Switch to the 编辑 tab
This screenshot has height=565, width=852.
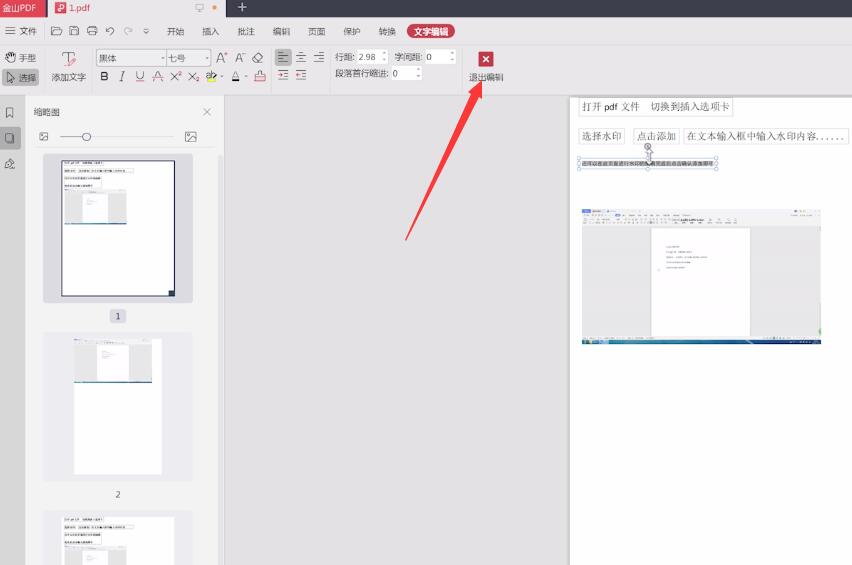[281, 32]
